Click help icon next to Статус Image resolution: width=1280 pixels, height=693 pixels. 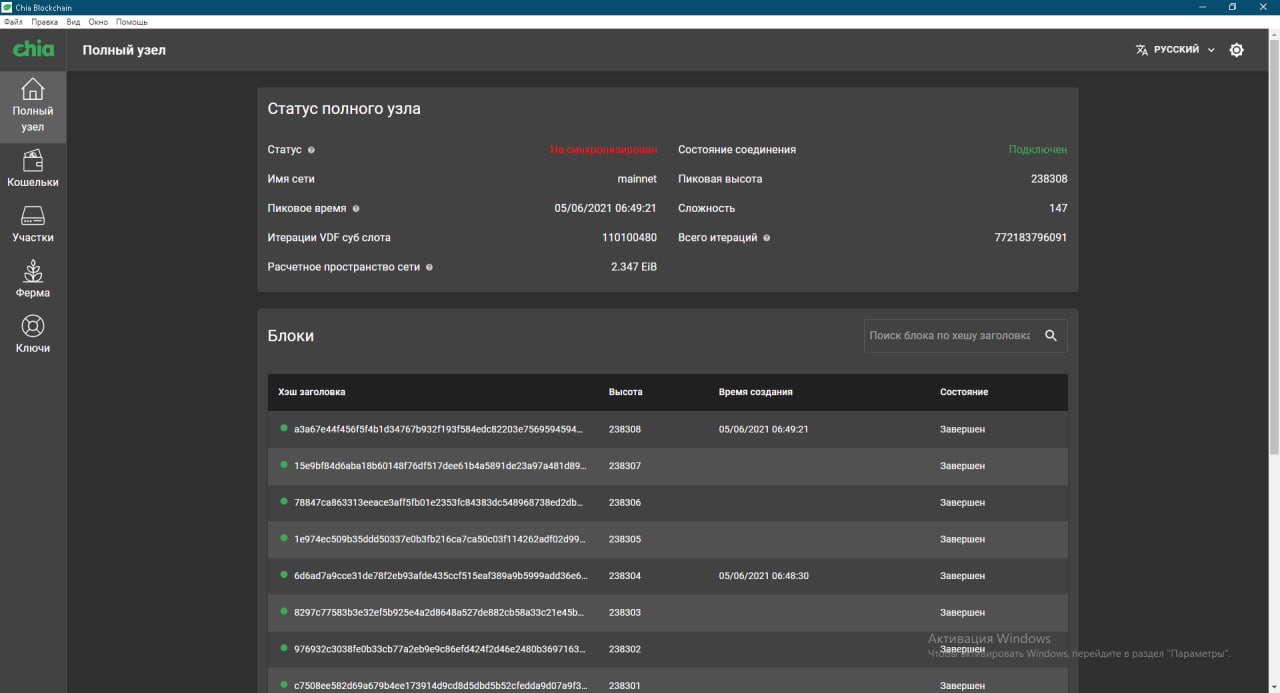(311, 150)
